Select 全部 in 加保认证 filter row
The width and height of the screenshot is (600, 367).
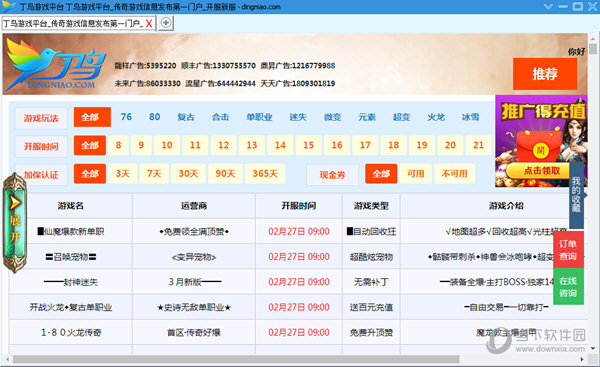pyautogui.click(x=90, y=174)
